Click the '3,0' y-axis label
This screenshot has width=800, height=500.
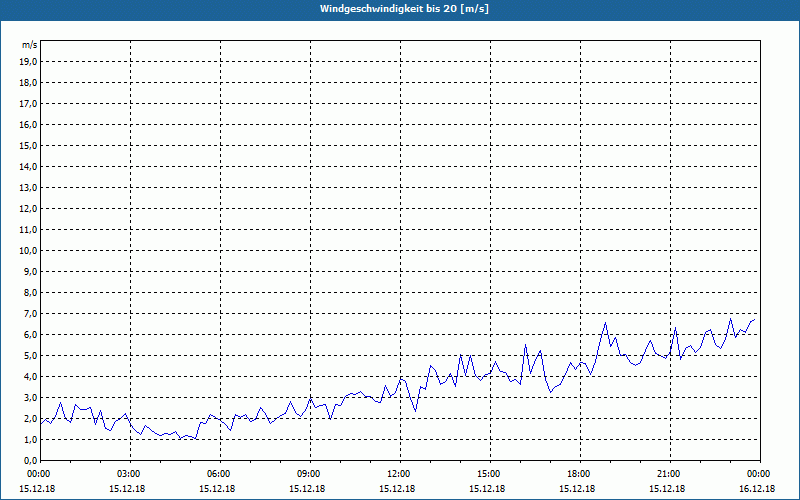(30, 397)
